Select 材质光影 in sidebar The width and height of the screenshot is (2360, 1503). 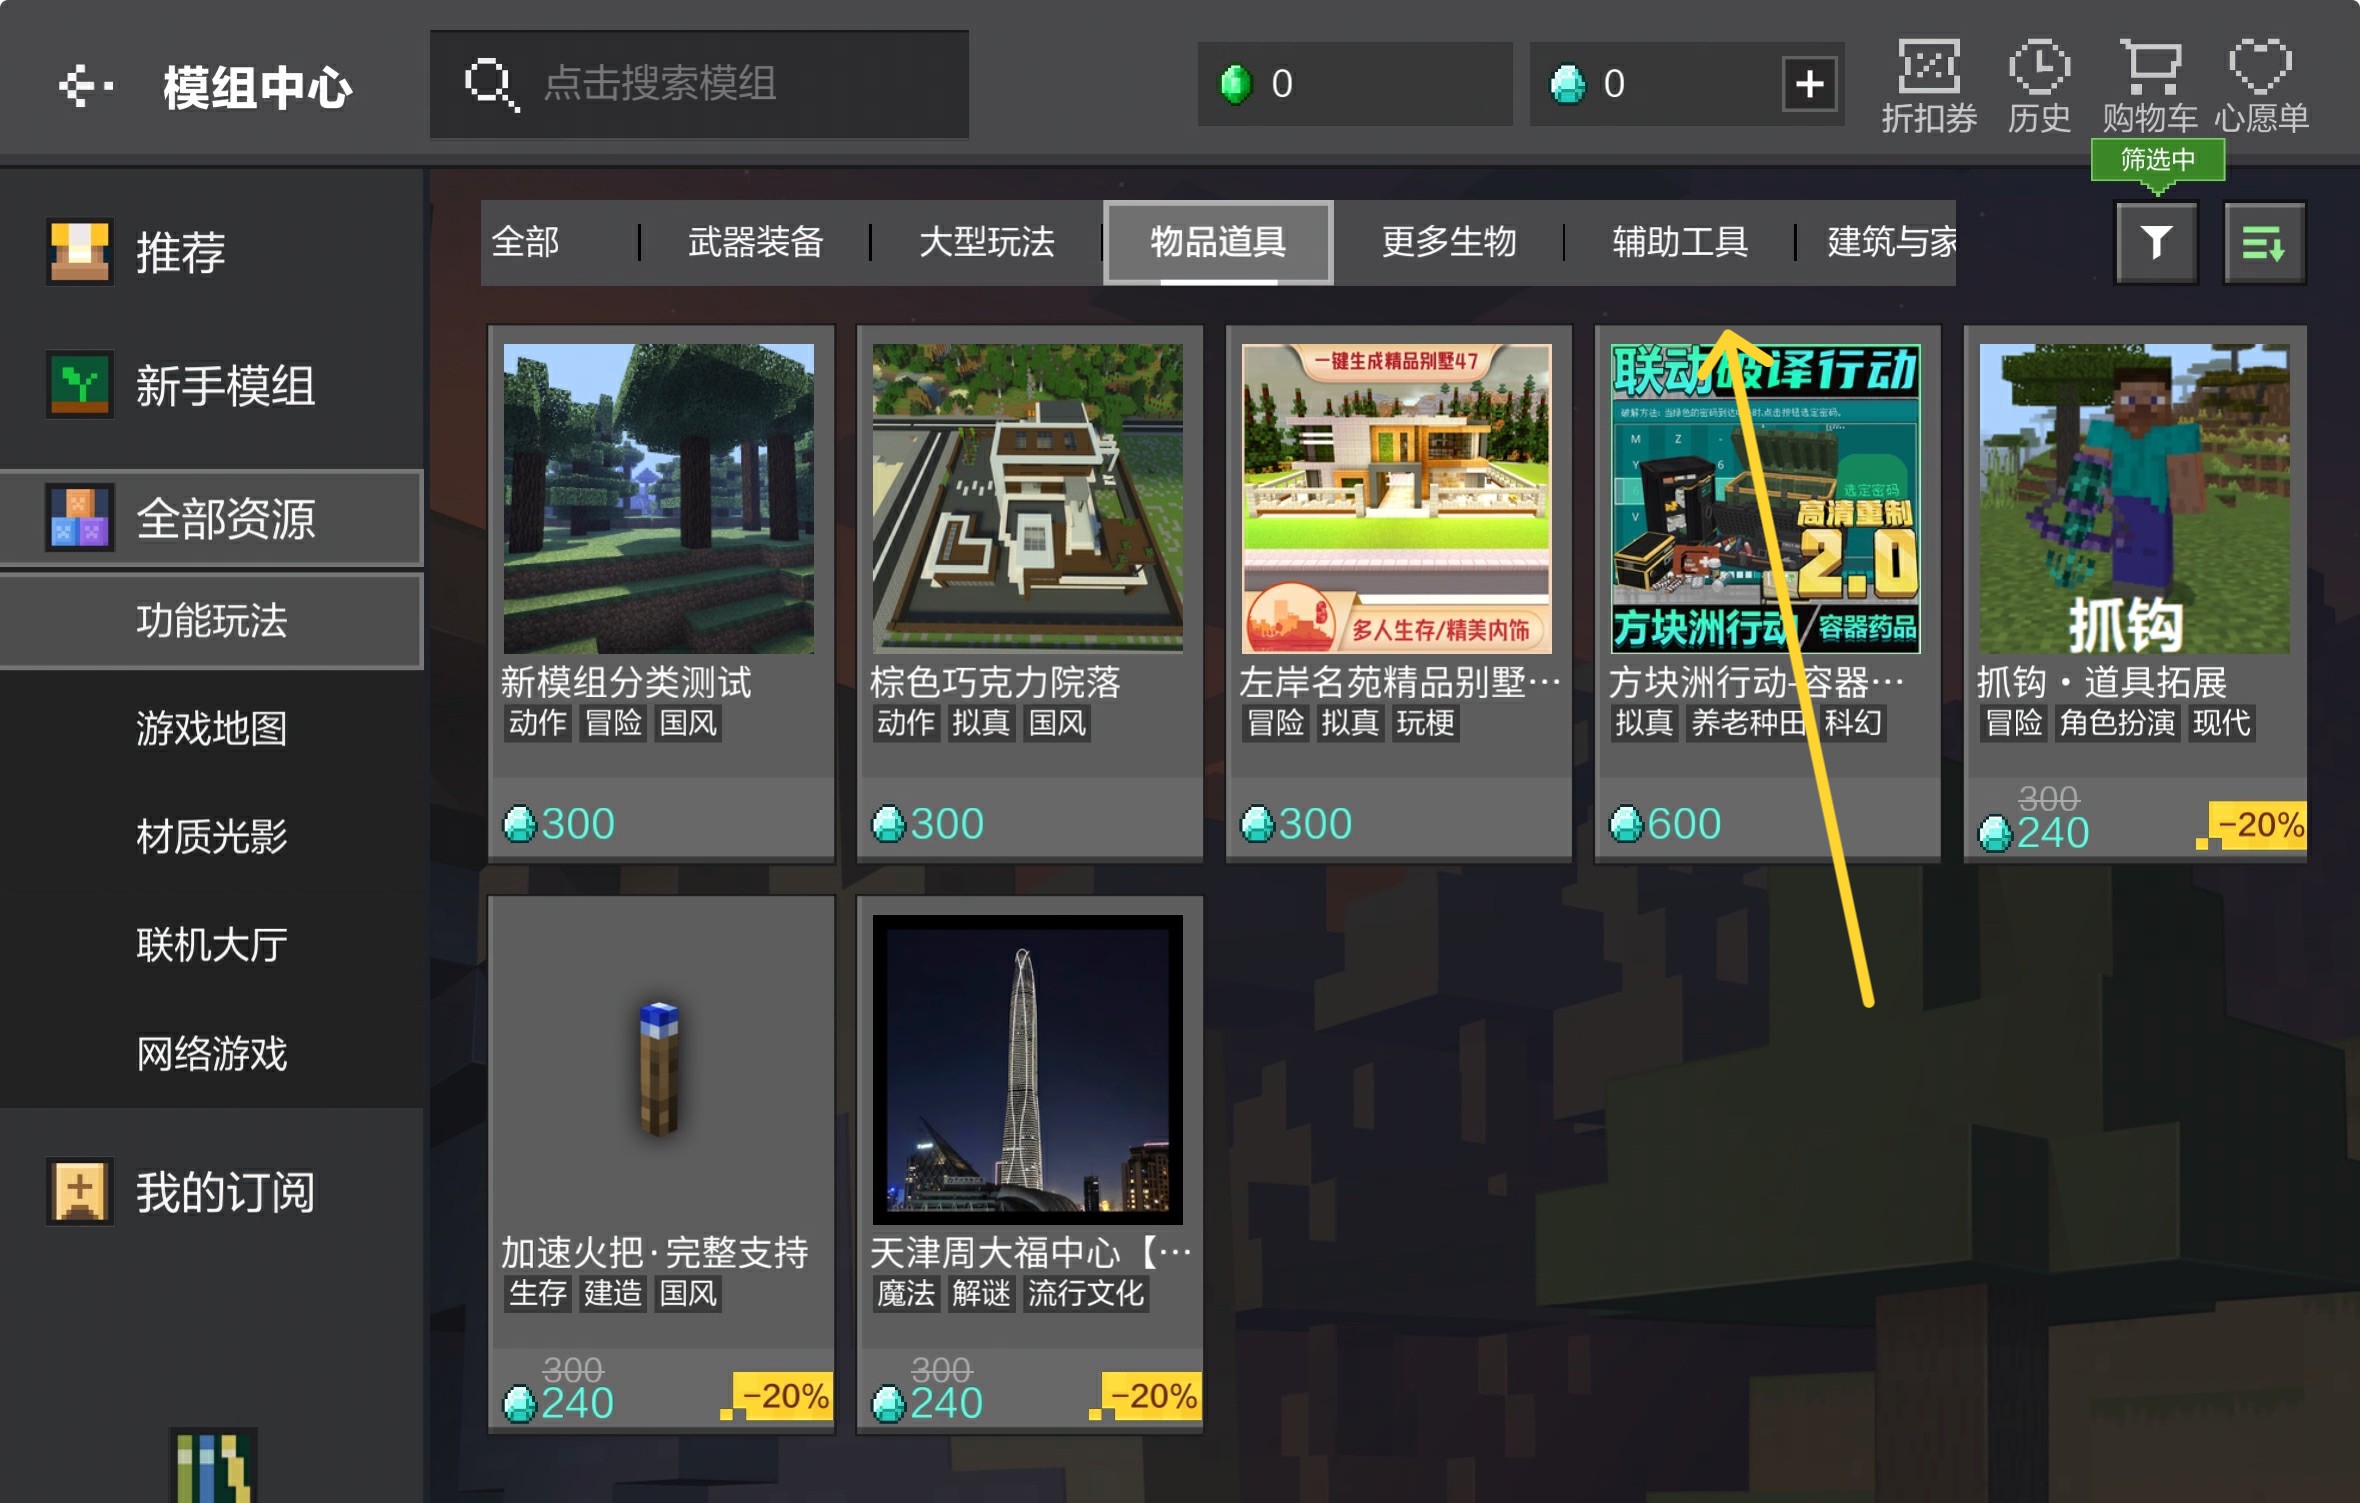point(212,836)
